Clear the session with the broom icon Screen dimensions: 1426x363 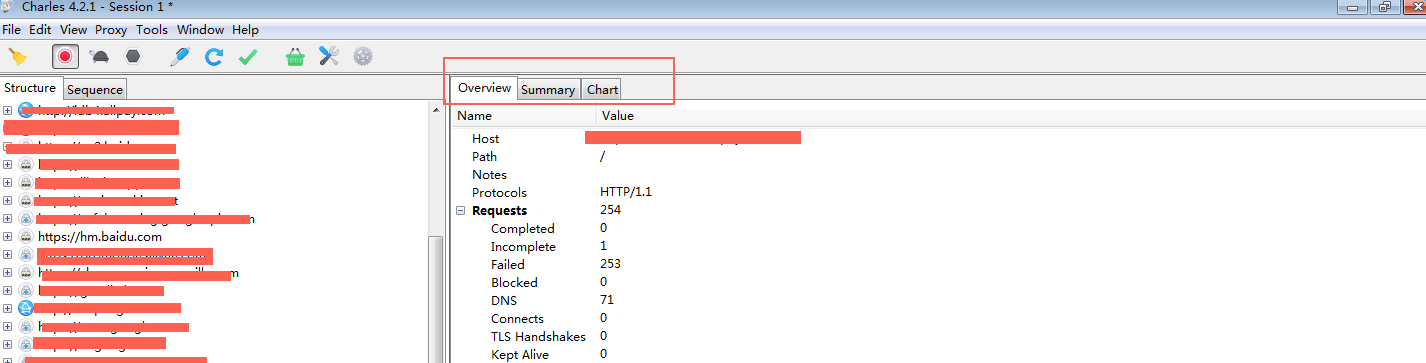18,57
